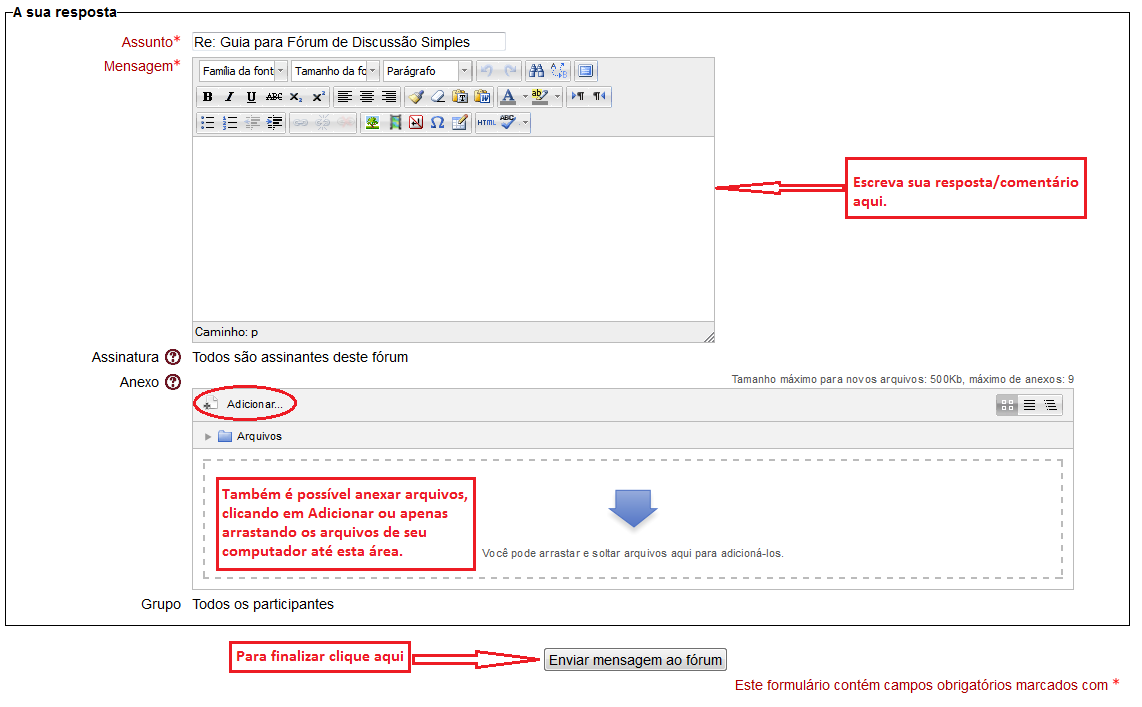Switch attachments to icon view
Screen dimensions: 1142x707
1007,405
